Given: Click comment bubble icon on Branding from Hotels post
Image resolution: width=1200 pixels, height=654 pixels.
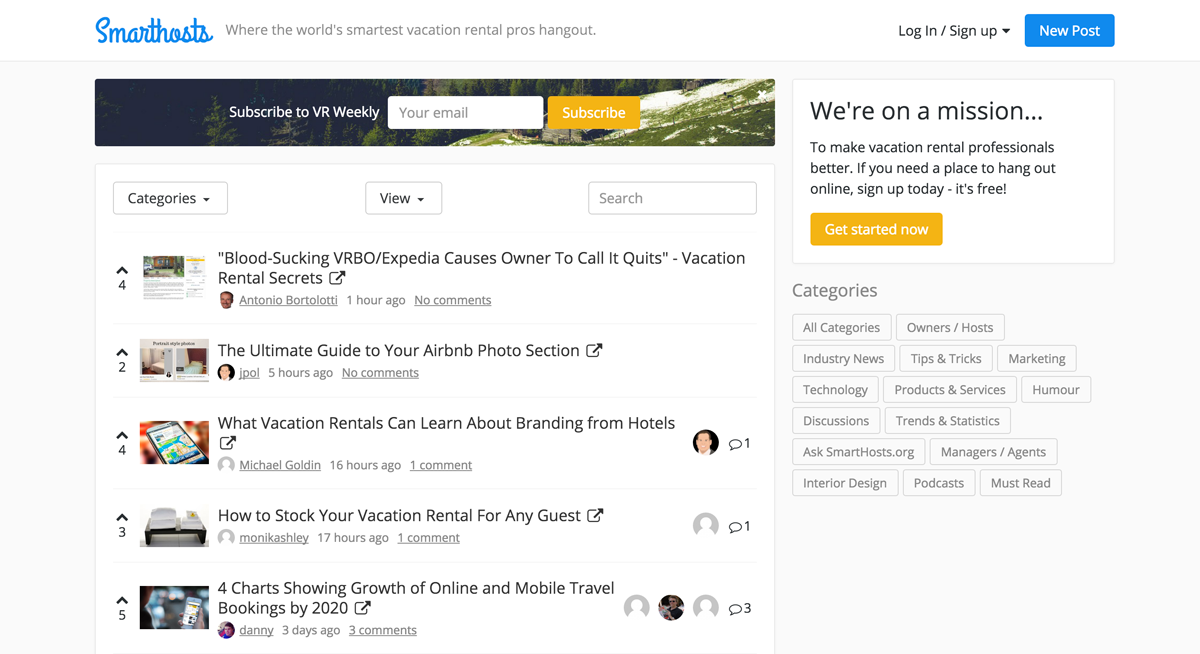Looking at the screenshot, I should coord(735,444).
